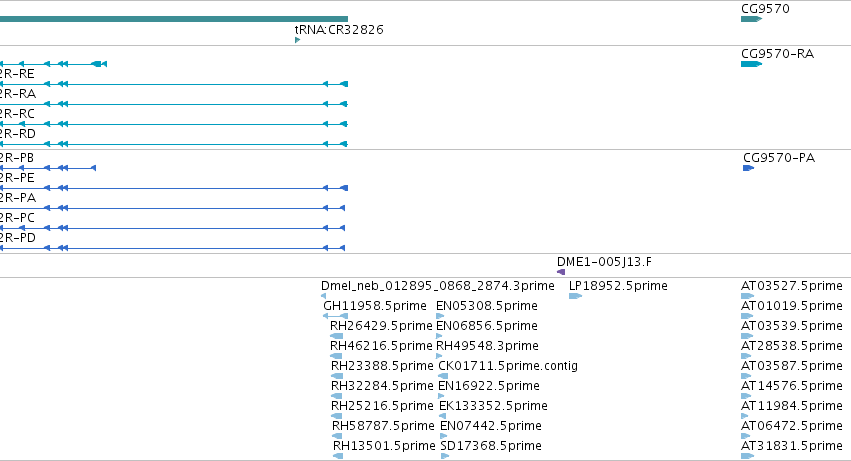The image size is (851, 461).
Task: Select the glyph beneath EK133352.5prime
Action: tap(442, 416)
